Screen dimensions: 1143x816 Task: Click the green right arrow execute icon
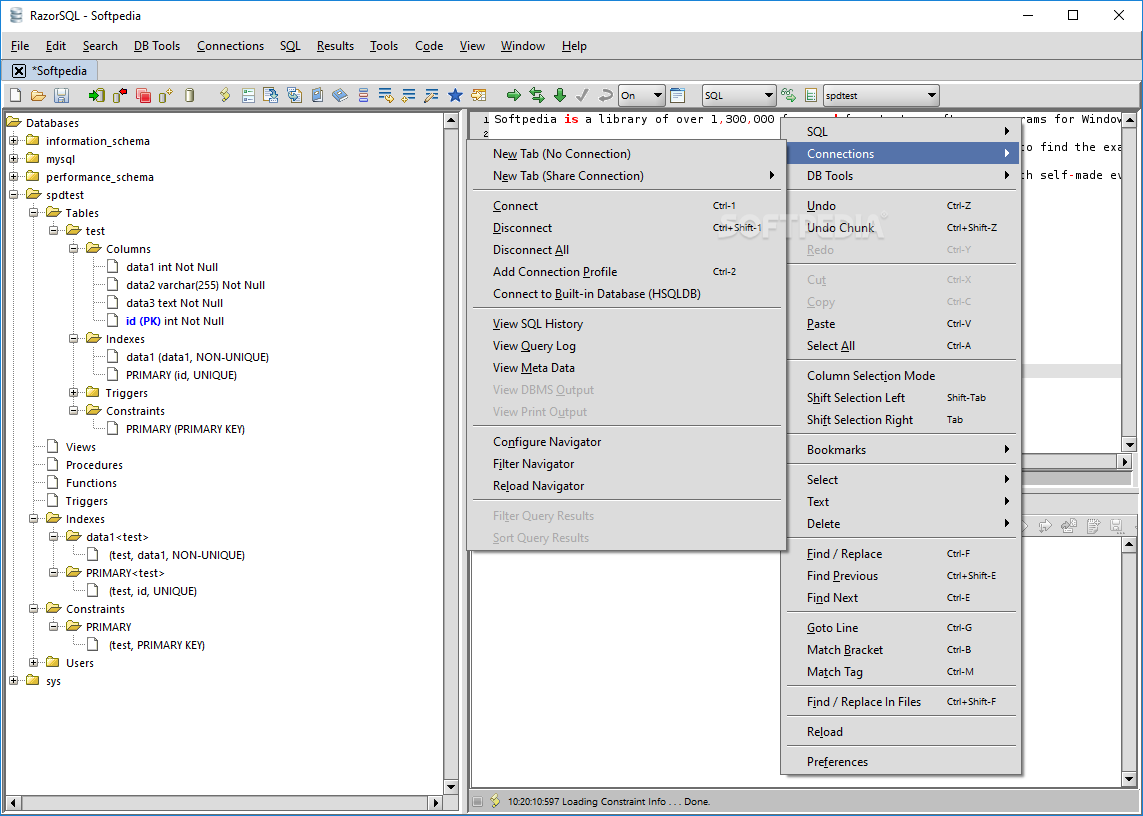coord(513,95)
